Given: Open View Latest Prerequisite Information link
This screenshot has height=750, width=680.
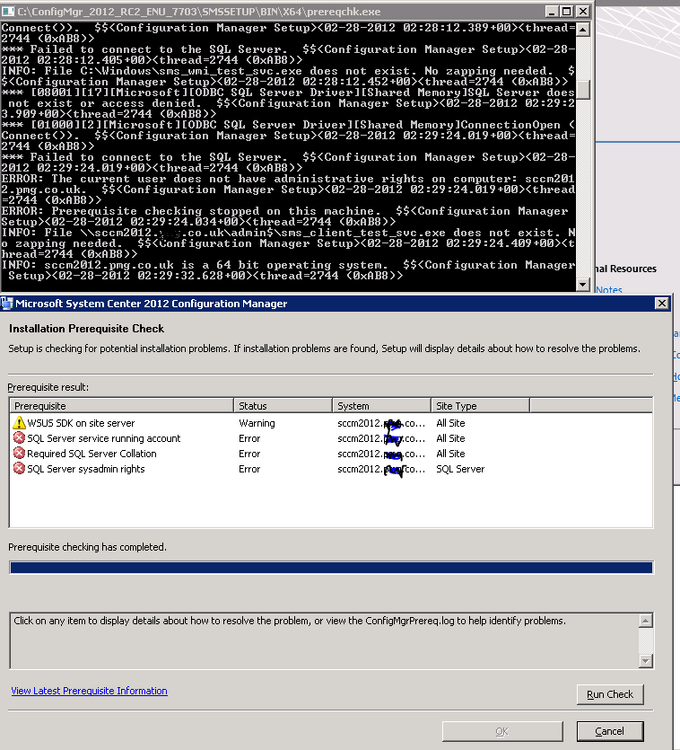Looking at the screenshot, I should 89,691.
